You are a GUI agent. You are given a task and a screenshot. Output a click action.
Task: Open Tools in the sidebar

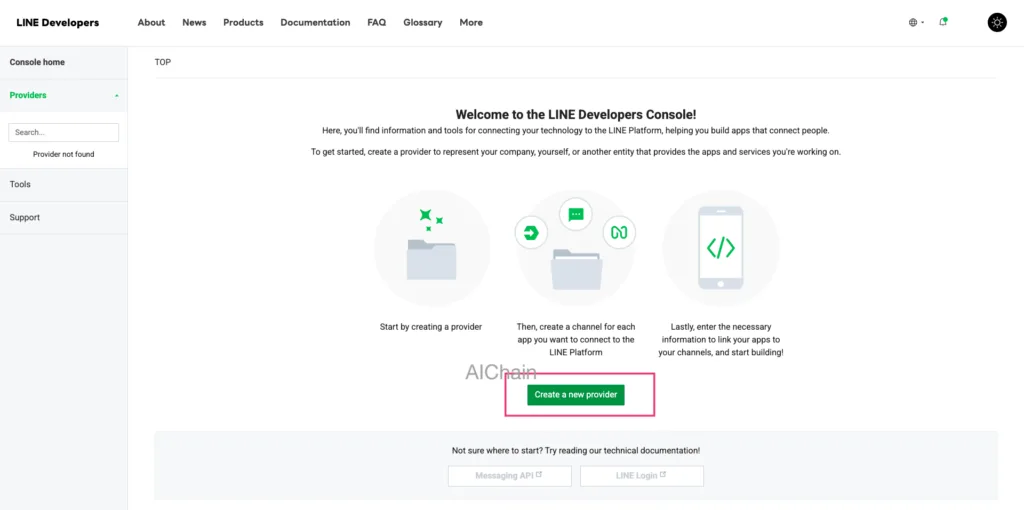(20, 184)
